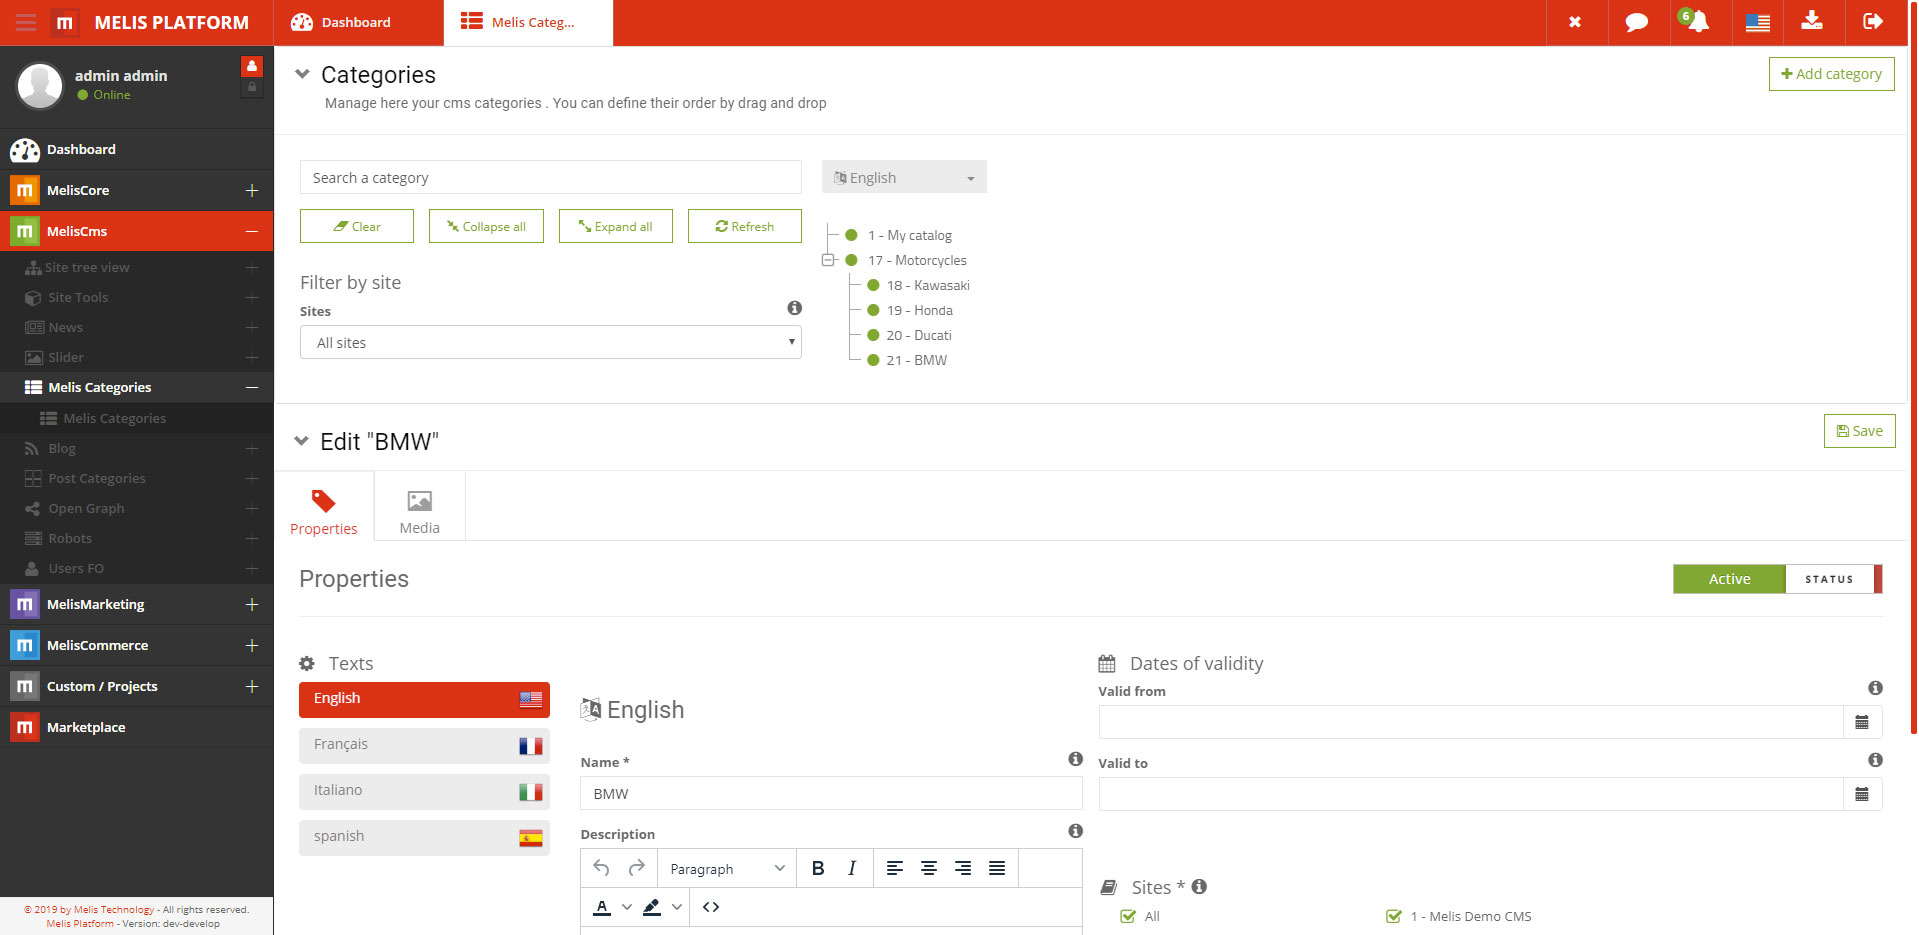Open the All sites filter dropdown
Viewport: 1919px width, 935px height.
click(x=550, y=342)
